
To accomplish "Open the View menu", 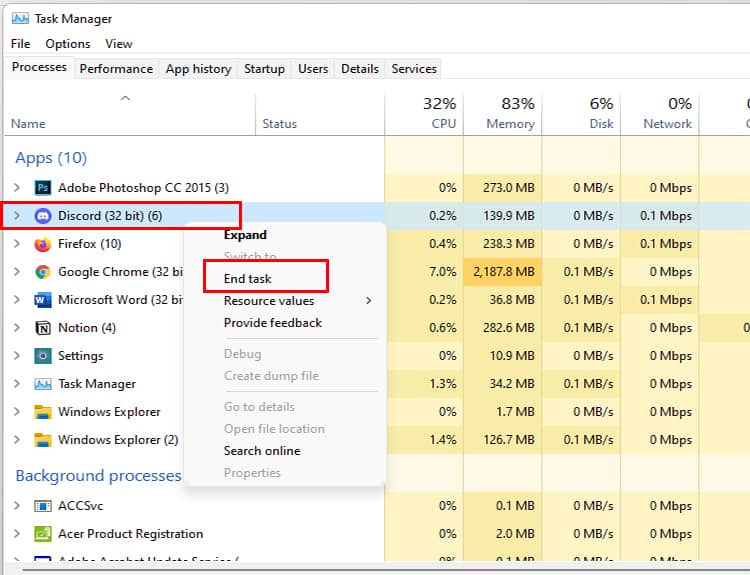I will click(119, 44).
